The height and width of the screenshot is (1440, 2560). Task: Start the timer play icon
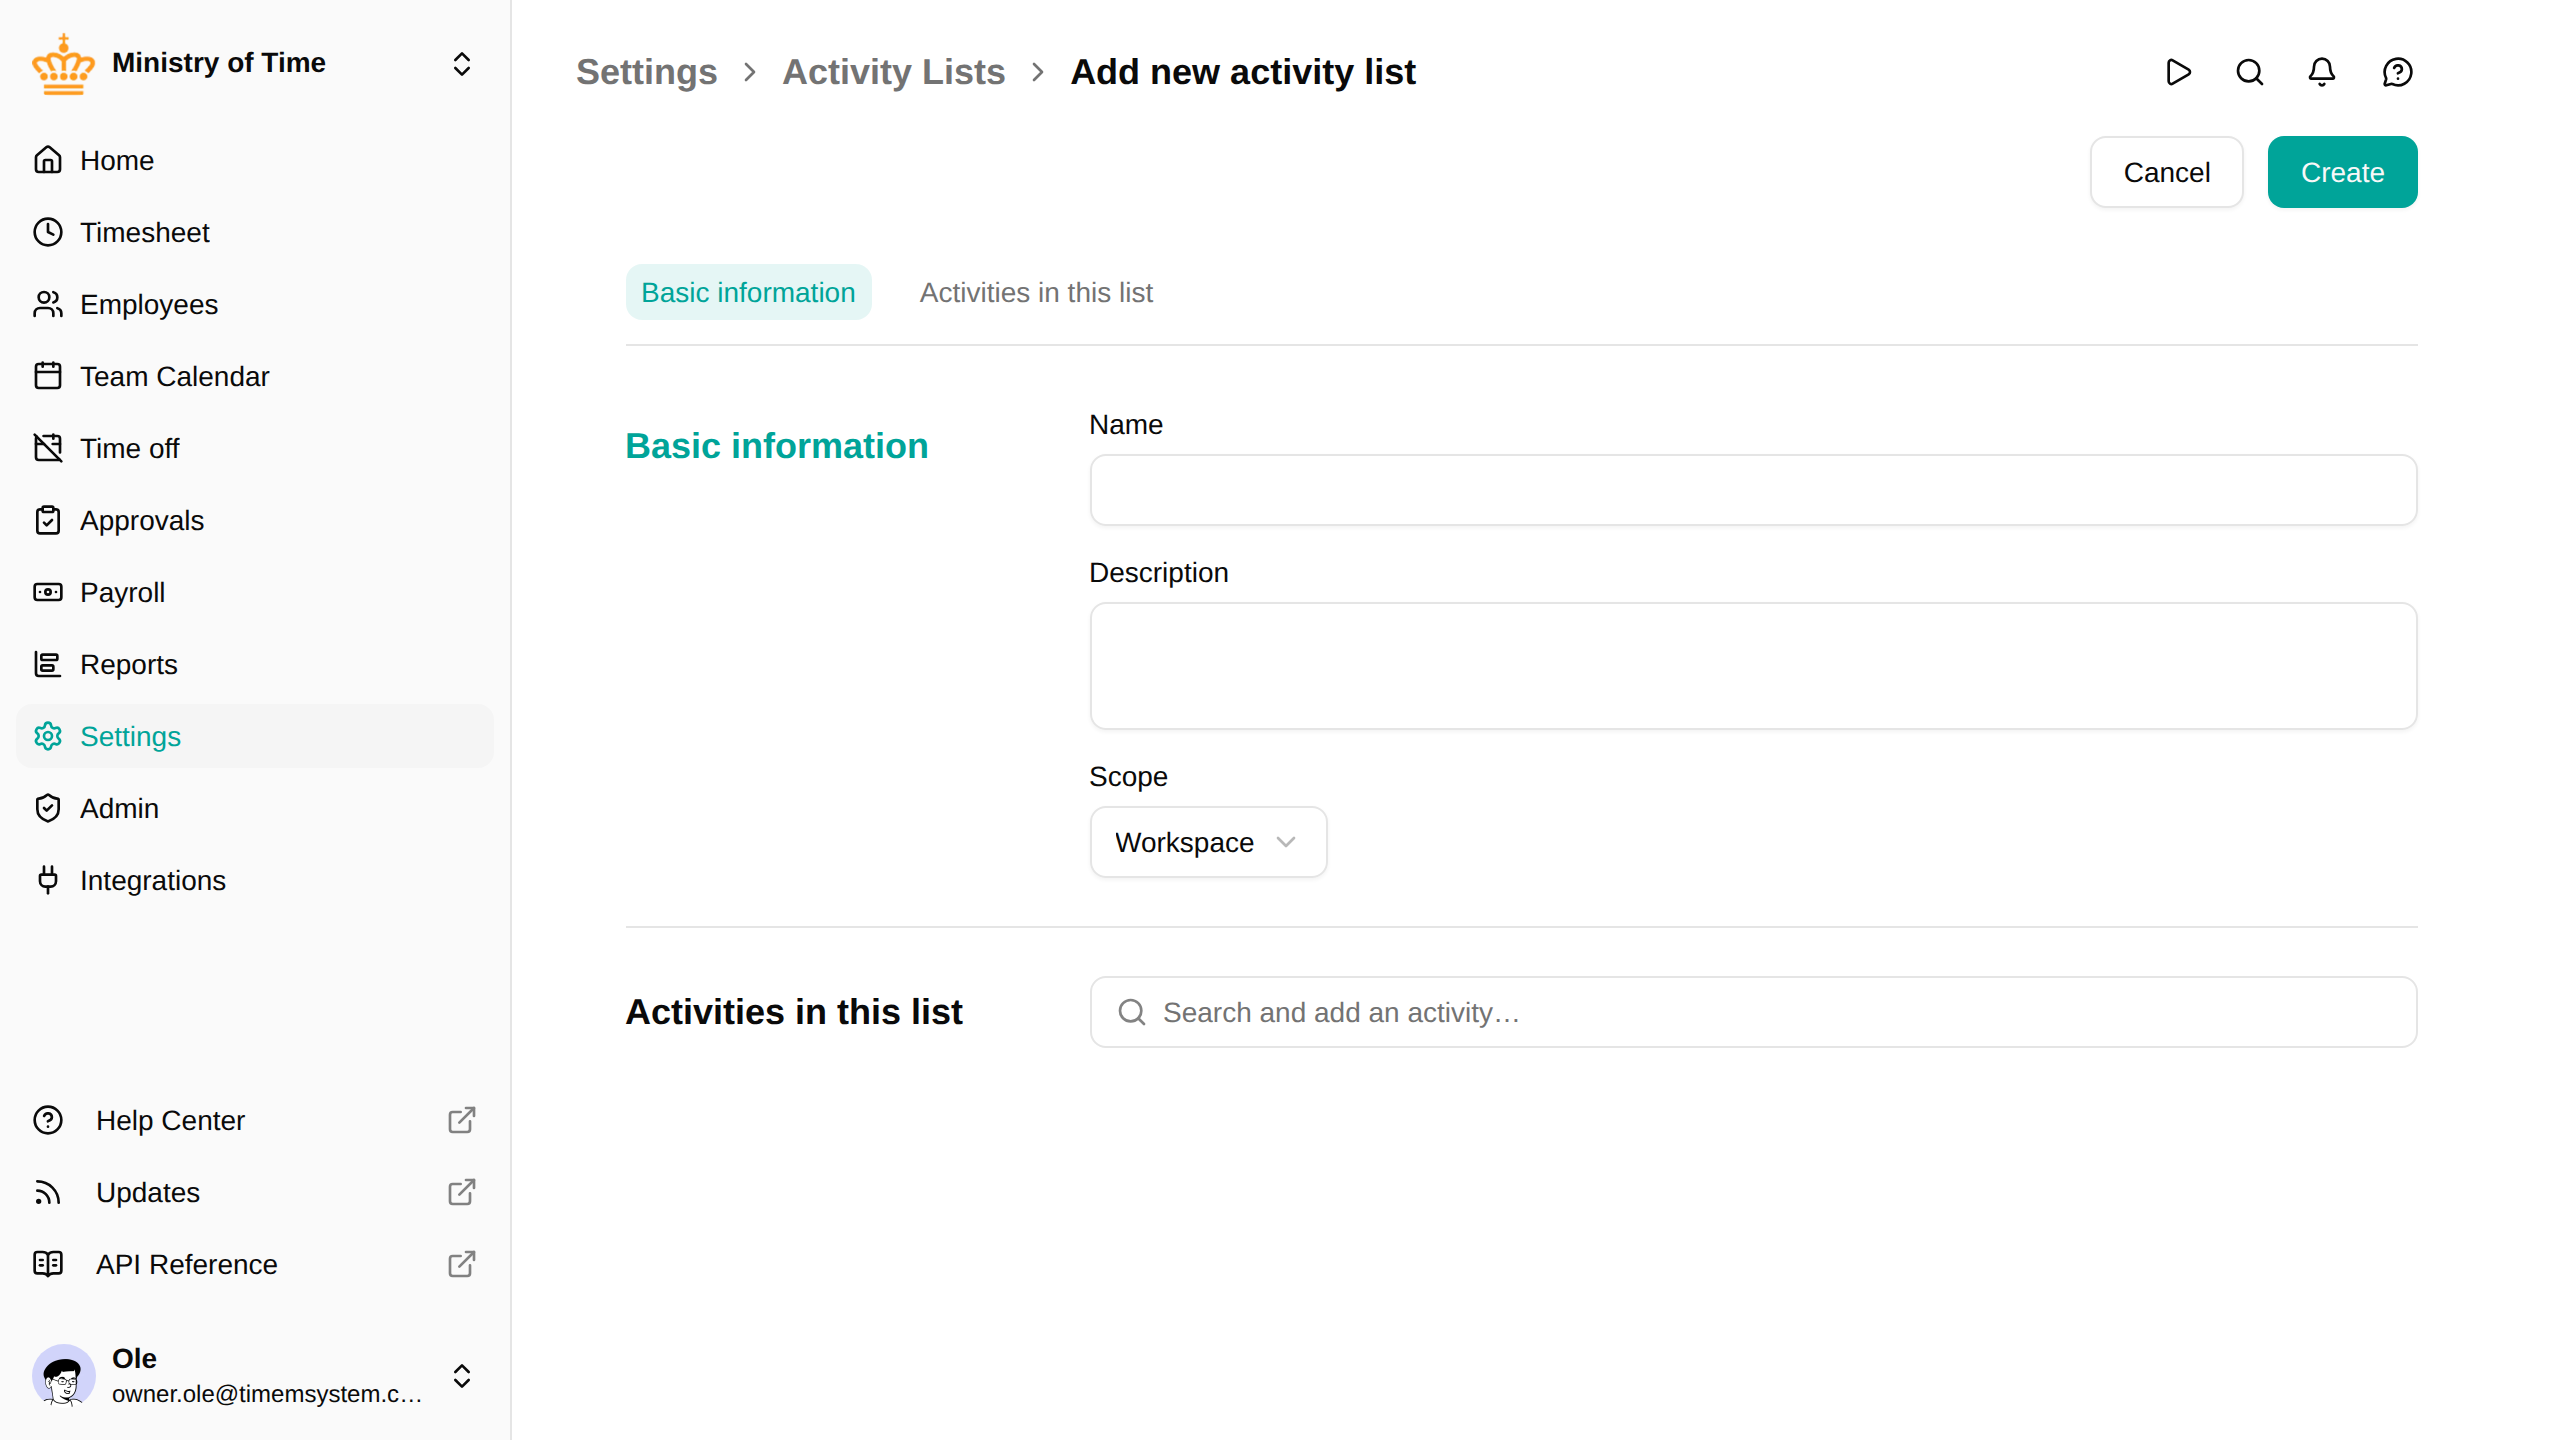click(x=2178, y=72)
